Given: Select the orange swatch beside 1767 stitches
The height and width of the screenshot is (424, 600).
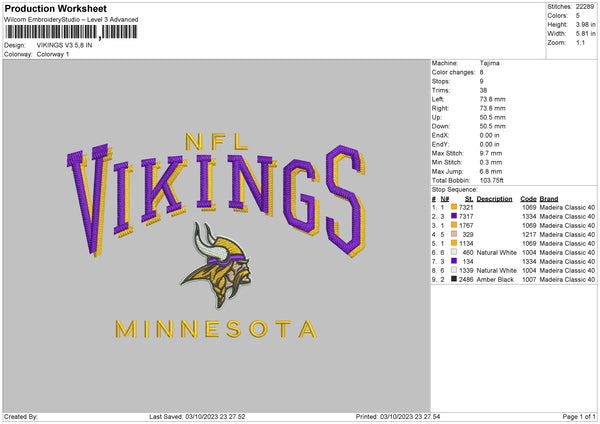Looking at the screenshot, I should [454, 225].
